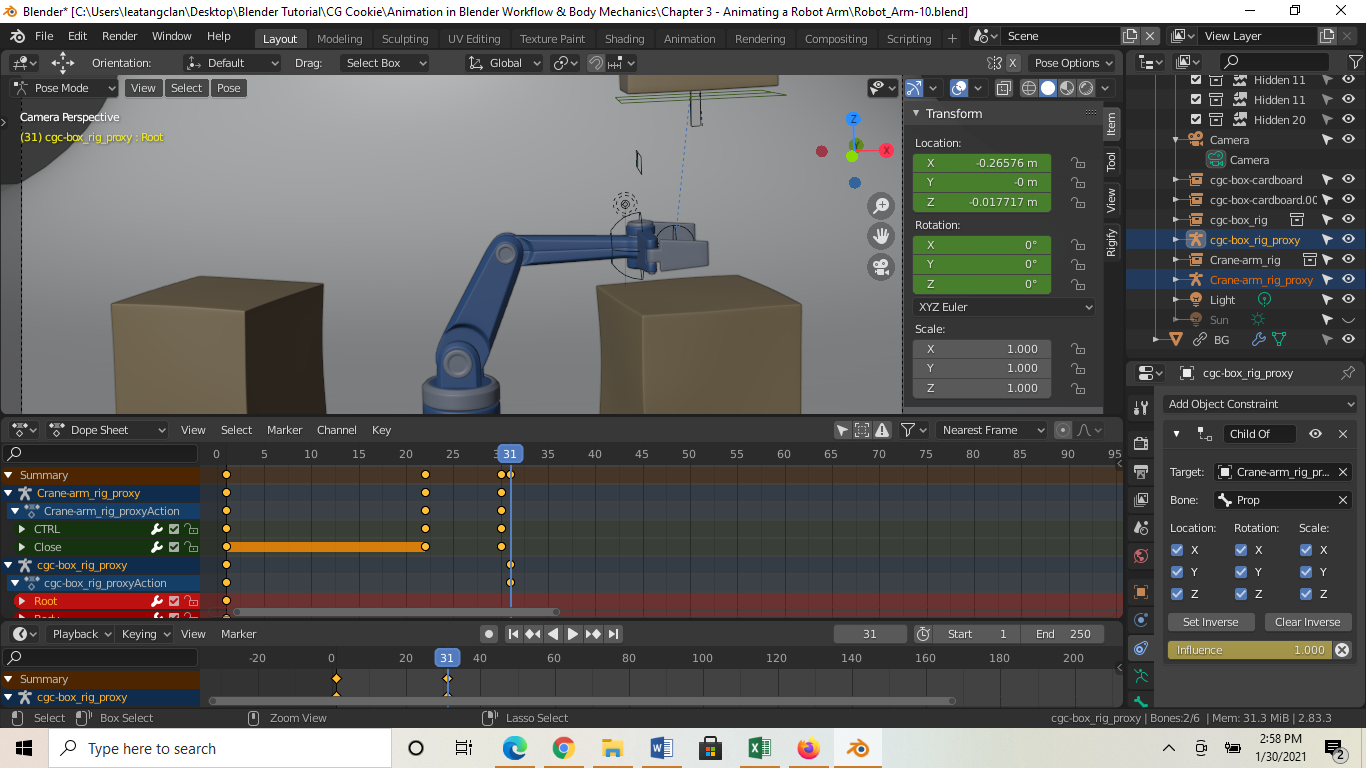Click the Set Inverse button
The height and width of the screenshot is (768, 1366).
click(x=1210, y=622)
